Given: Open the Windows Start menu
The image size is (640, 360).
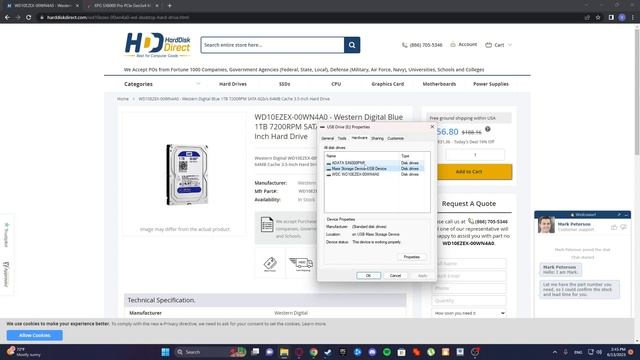Looking at the screenshot, I should pyautogui.click(x=165, y=352).
